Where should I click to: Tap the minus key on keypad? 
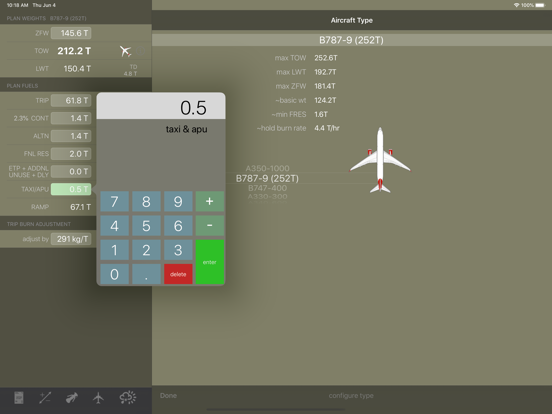point(210,226)
